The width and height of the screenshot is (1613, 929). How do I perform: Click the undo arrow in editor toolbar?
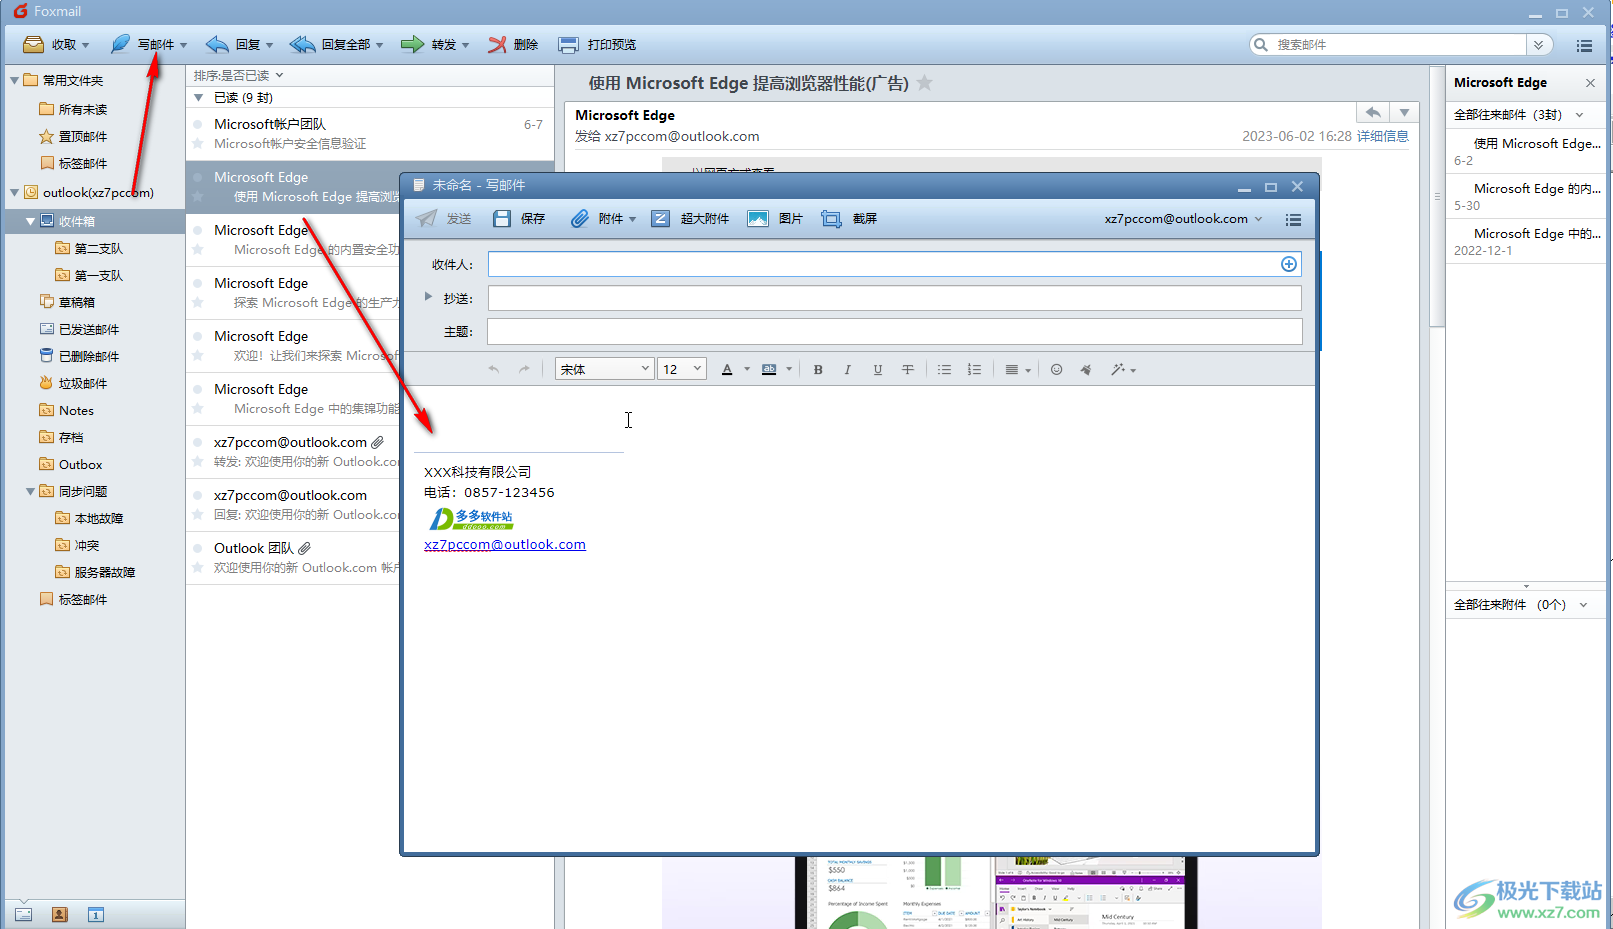click(493, 369)
